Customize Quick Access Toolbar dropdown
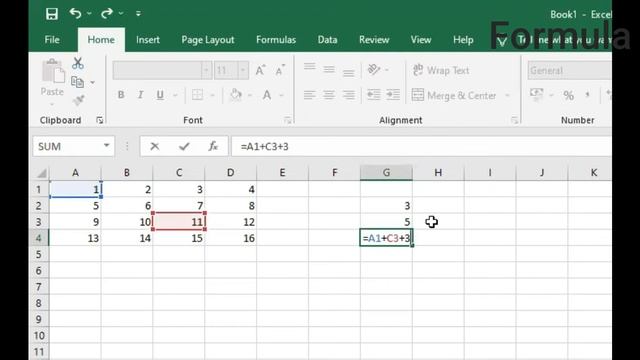This screenshot has width=640, height=360. point(138,14)
